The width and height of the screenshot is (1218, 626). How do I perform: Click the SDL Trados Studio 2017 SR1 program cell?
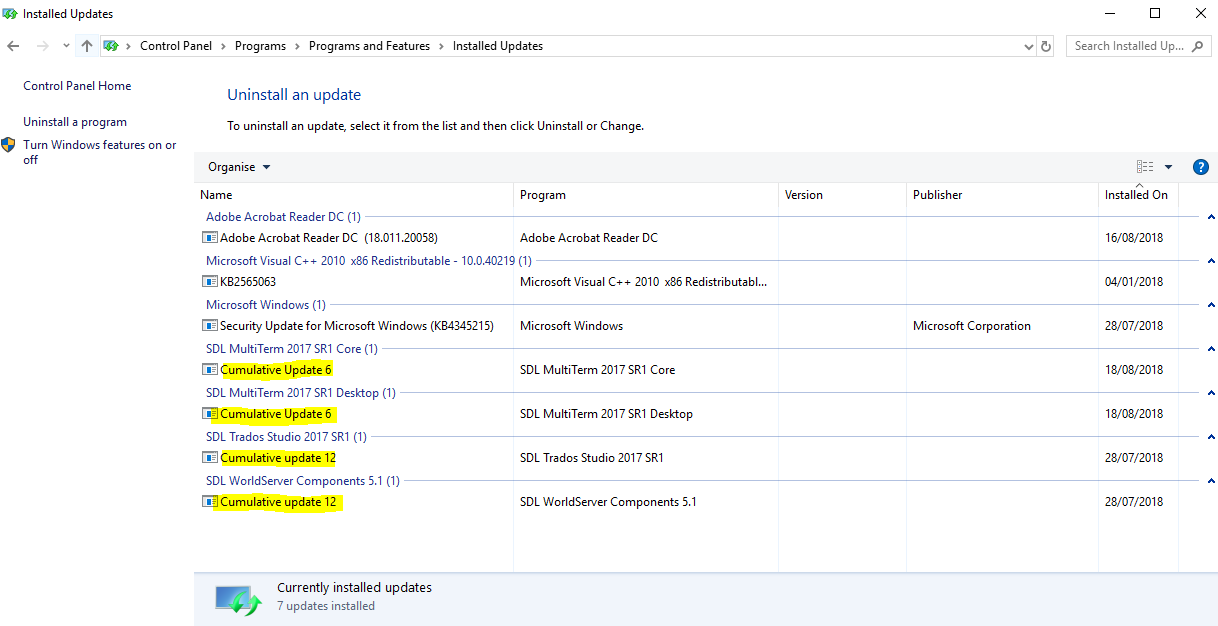pos(592,458)
